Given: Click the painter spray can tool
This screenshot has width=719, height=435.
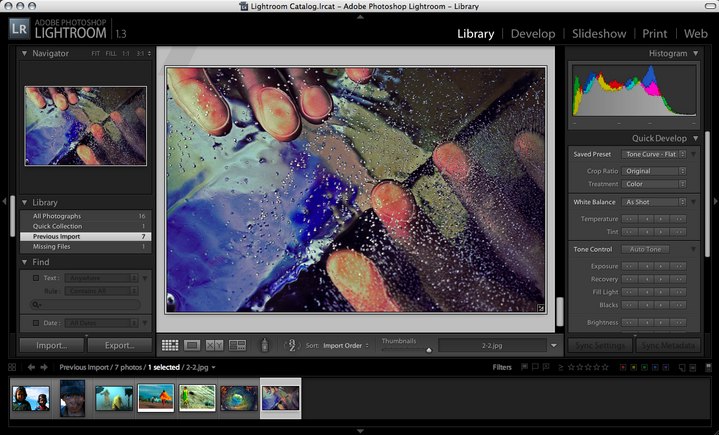Looking at the screenshot, I should click(x=264, y=345).
